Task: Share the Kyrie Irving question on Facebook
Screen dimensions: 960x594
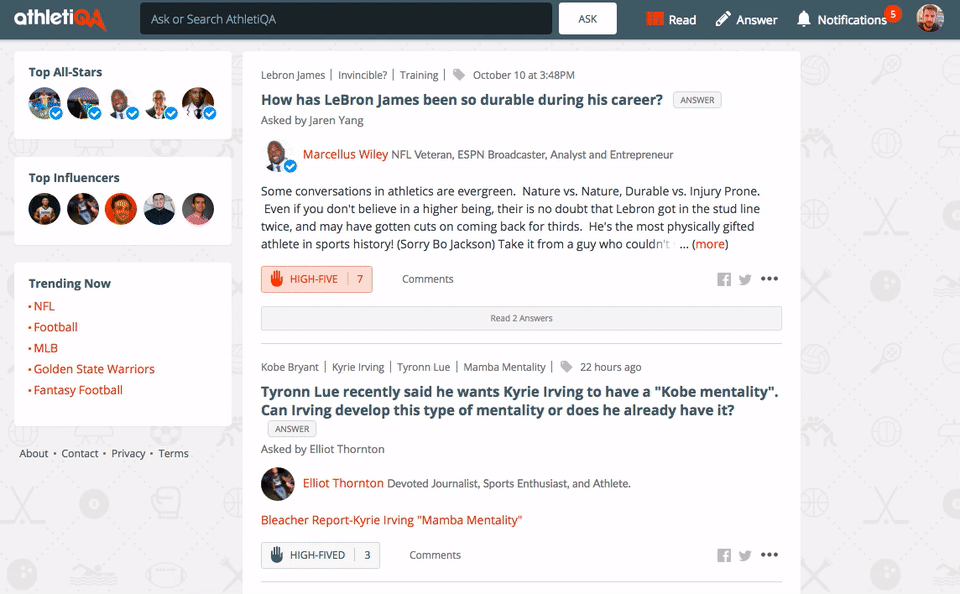Action: point(724,555)
